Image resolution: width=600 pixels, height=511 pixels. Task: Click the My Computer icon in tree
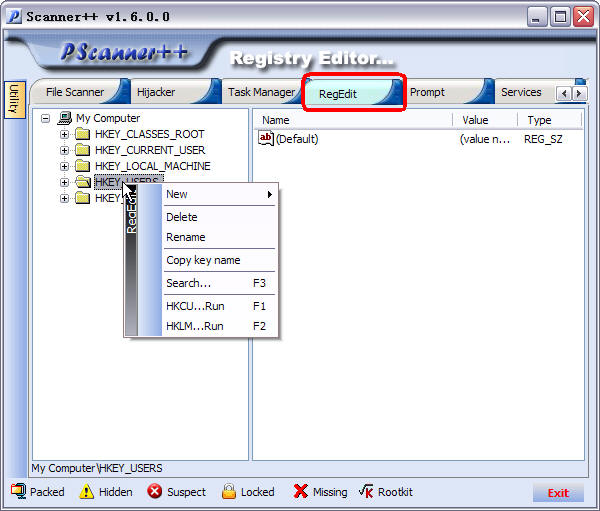[65, 118]
